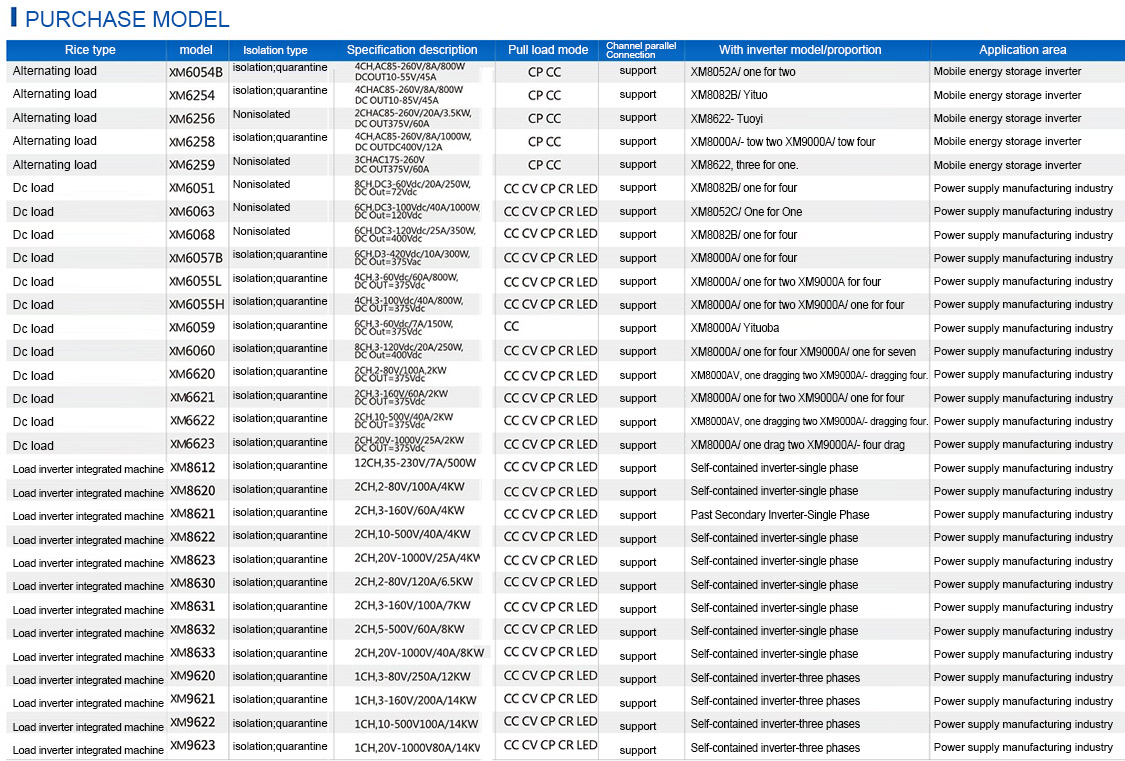The height and width of the screenshot is (761, 1125).
Task: Click specification 2CH,2-80V/120A/6.5KW
Action: click(413, 582)
